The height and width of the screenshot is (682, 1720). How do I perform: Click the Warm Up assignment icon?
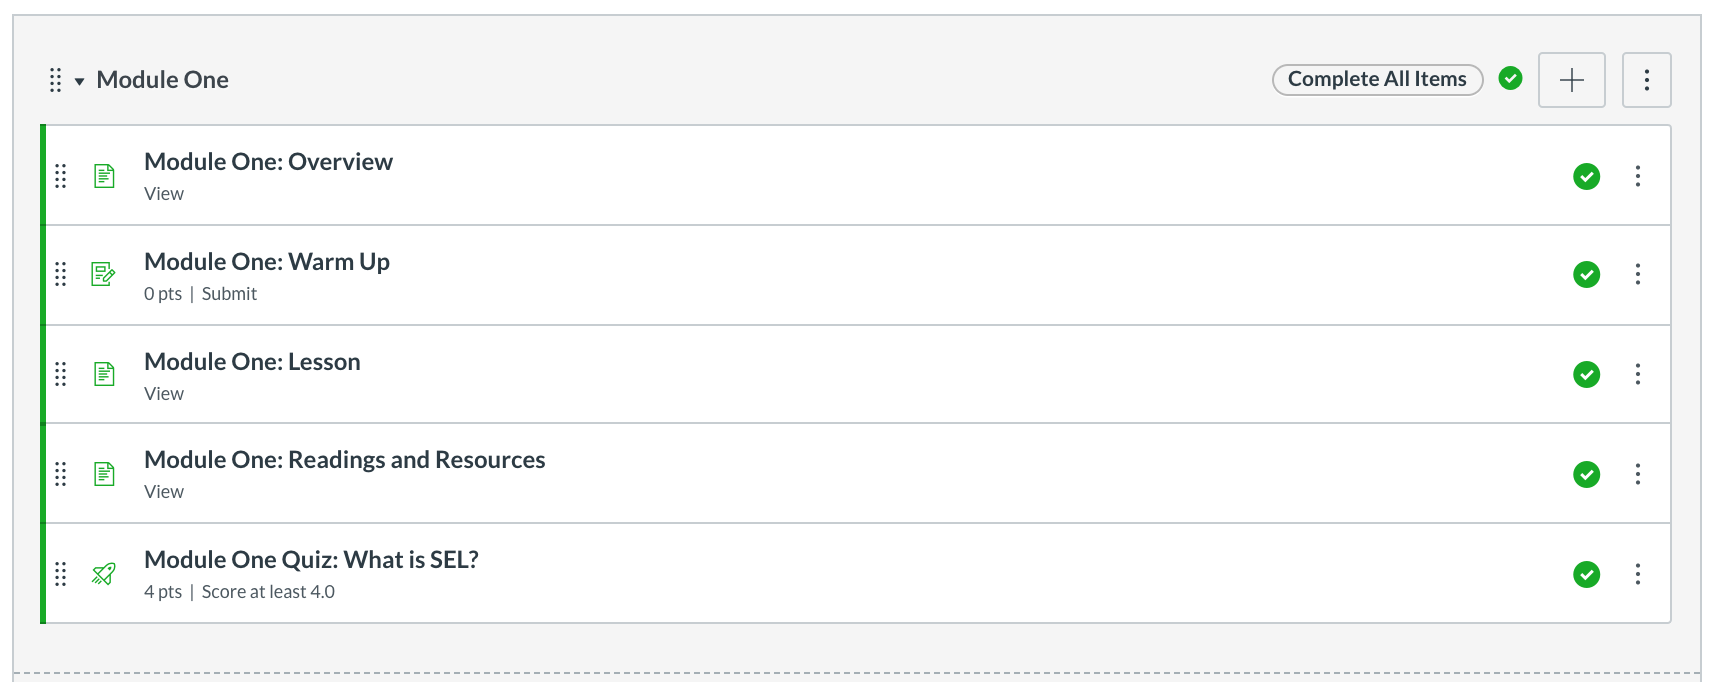pyautogui.click(x=103, y=274)
